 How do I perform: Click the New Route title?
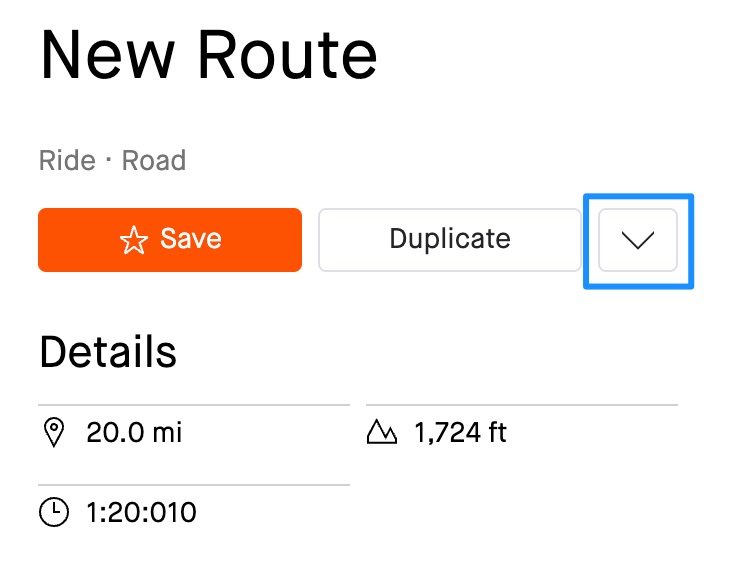coord(208,55)
